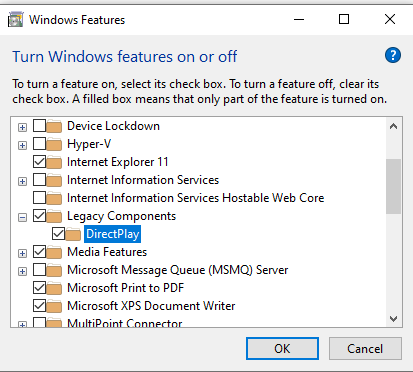
Task: Click the Internet Information Services folder icon
Action: 54,180
